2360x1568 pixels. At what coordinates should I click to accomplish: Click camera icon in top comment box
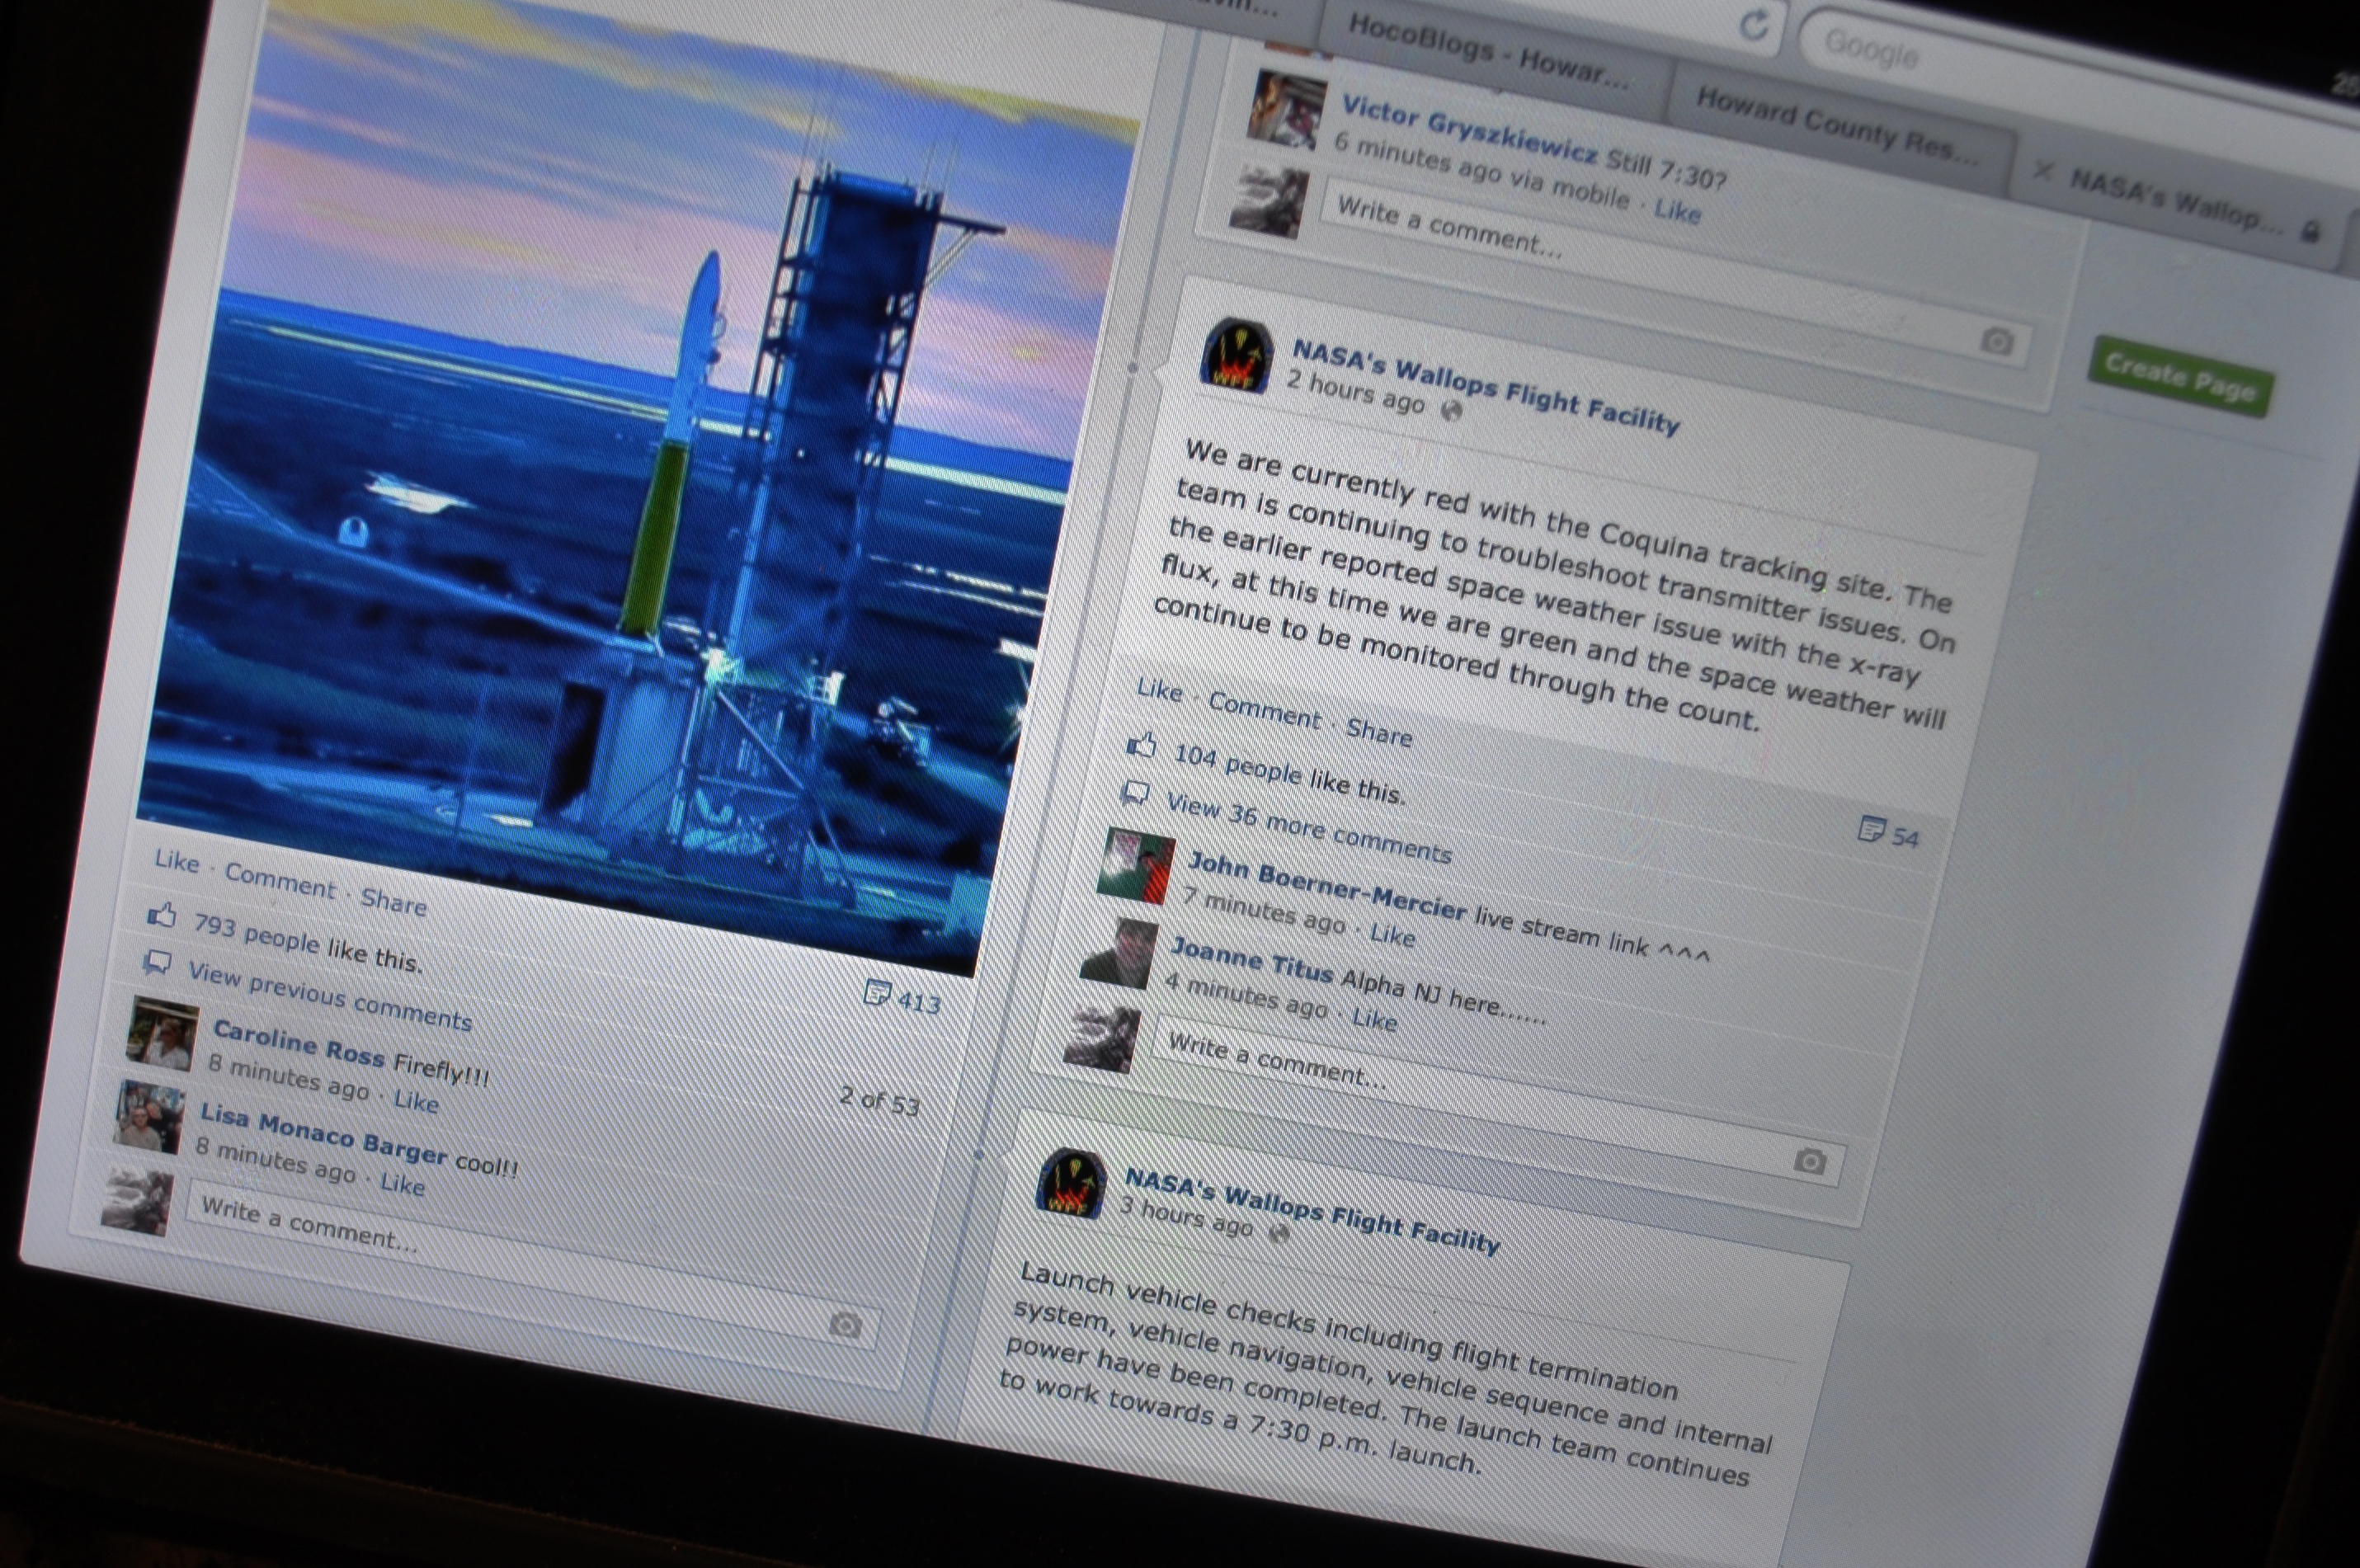pyautogui.click(x=1996, y=342)
